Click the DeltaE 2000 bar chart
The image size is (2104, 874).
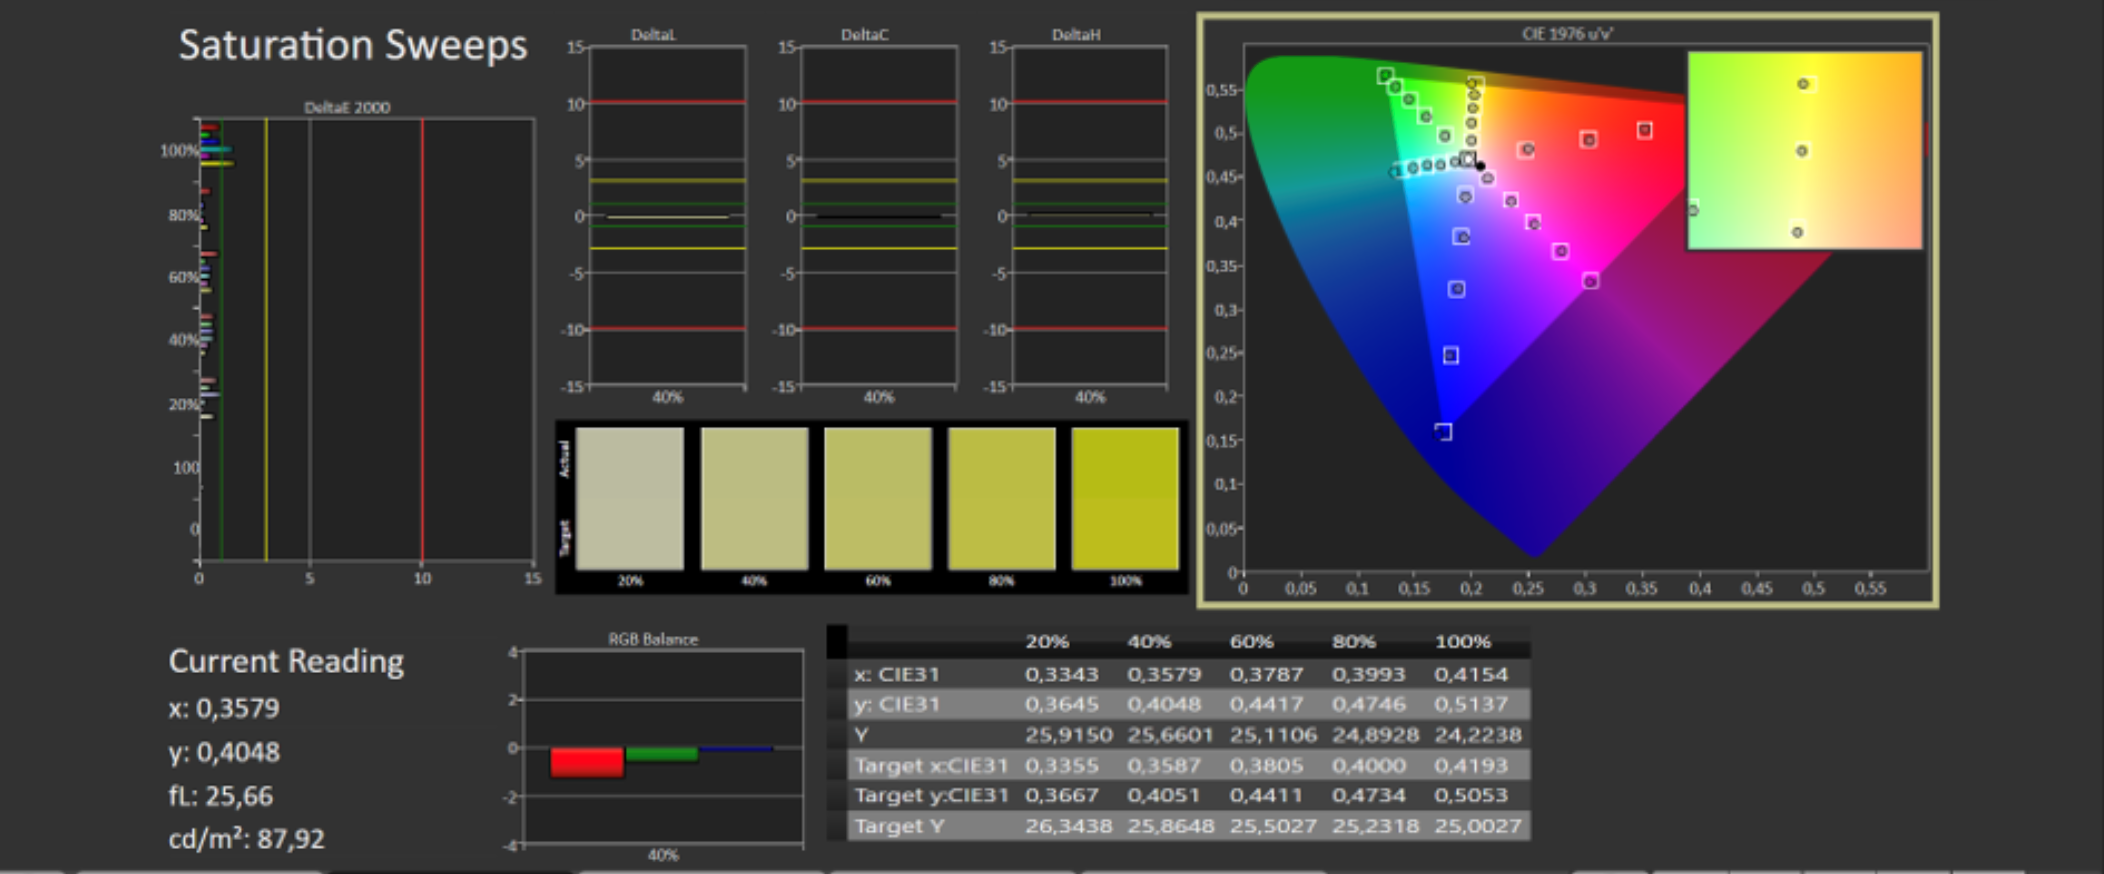tap(366, 339)
